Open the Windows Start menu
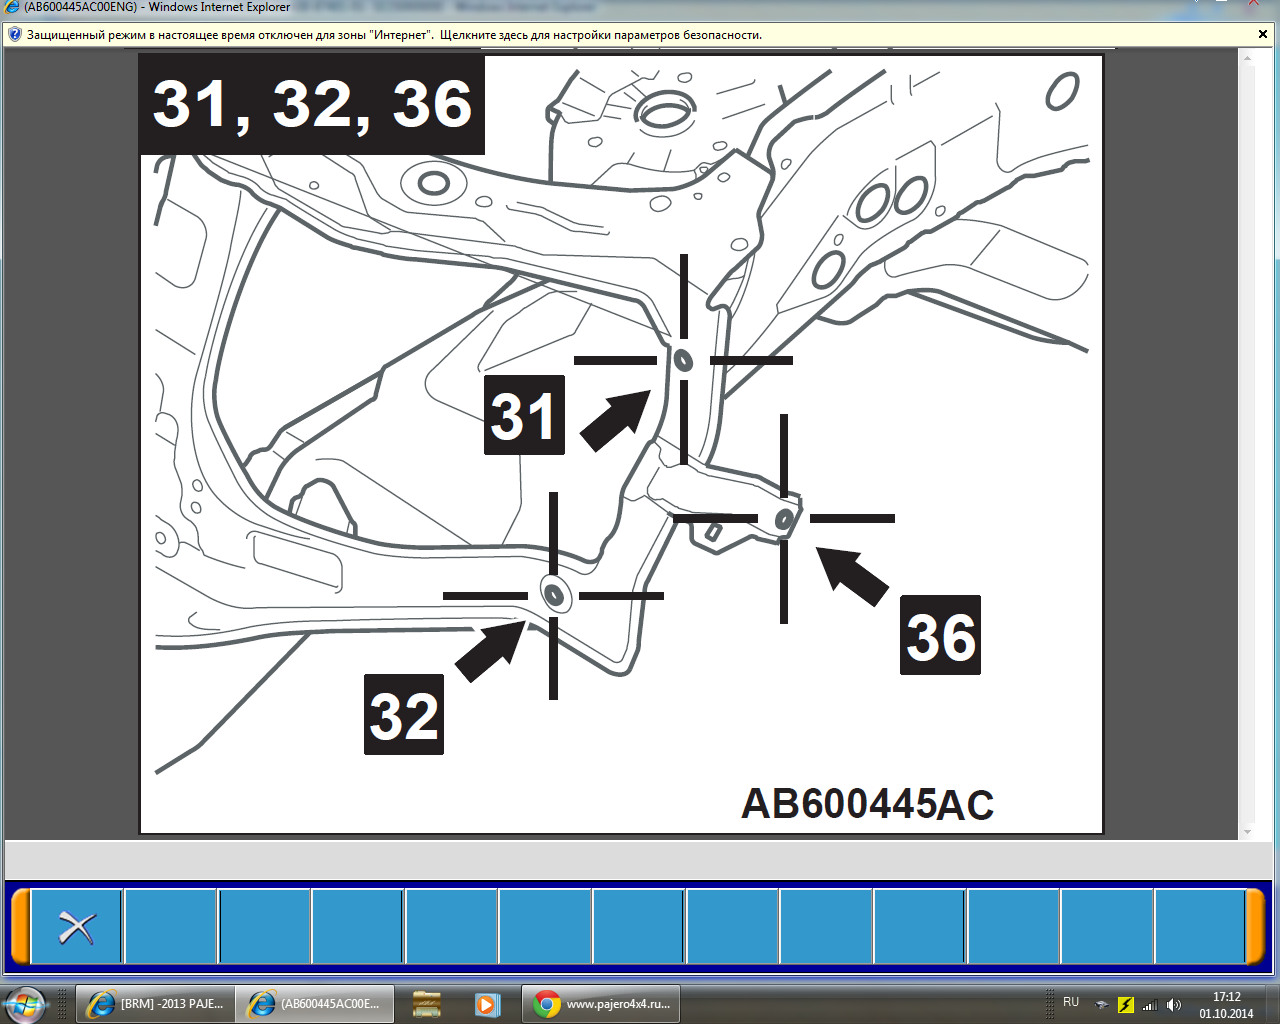The width and height of the screenshot is (1280, 1024). (x=25, y=1004)
